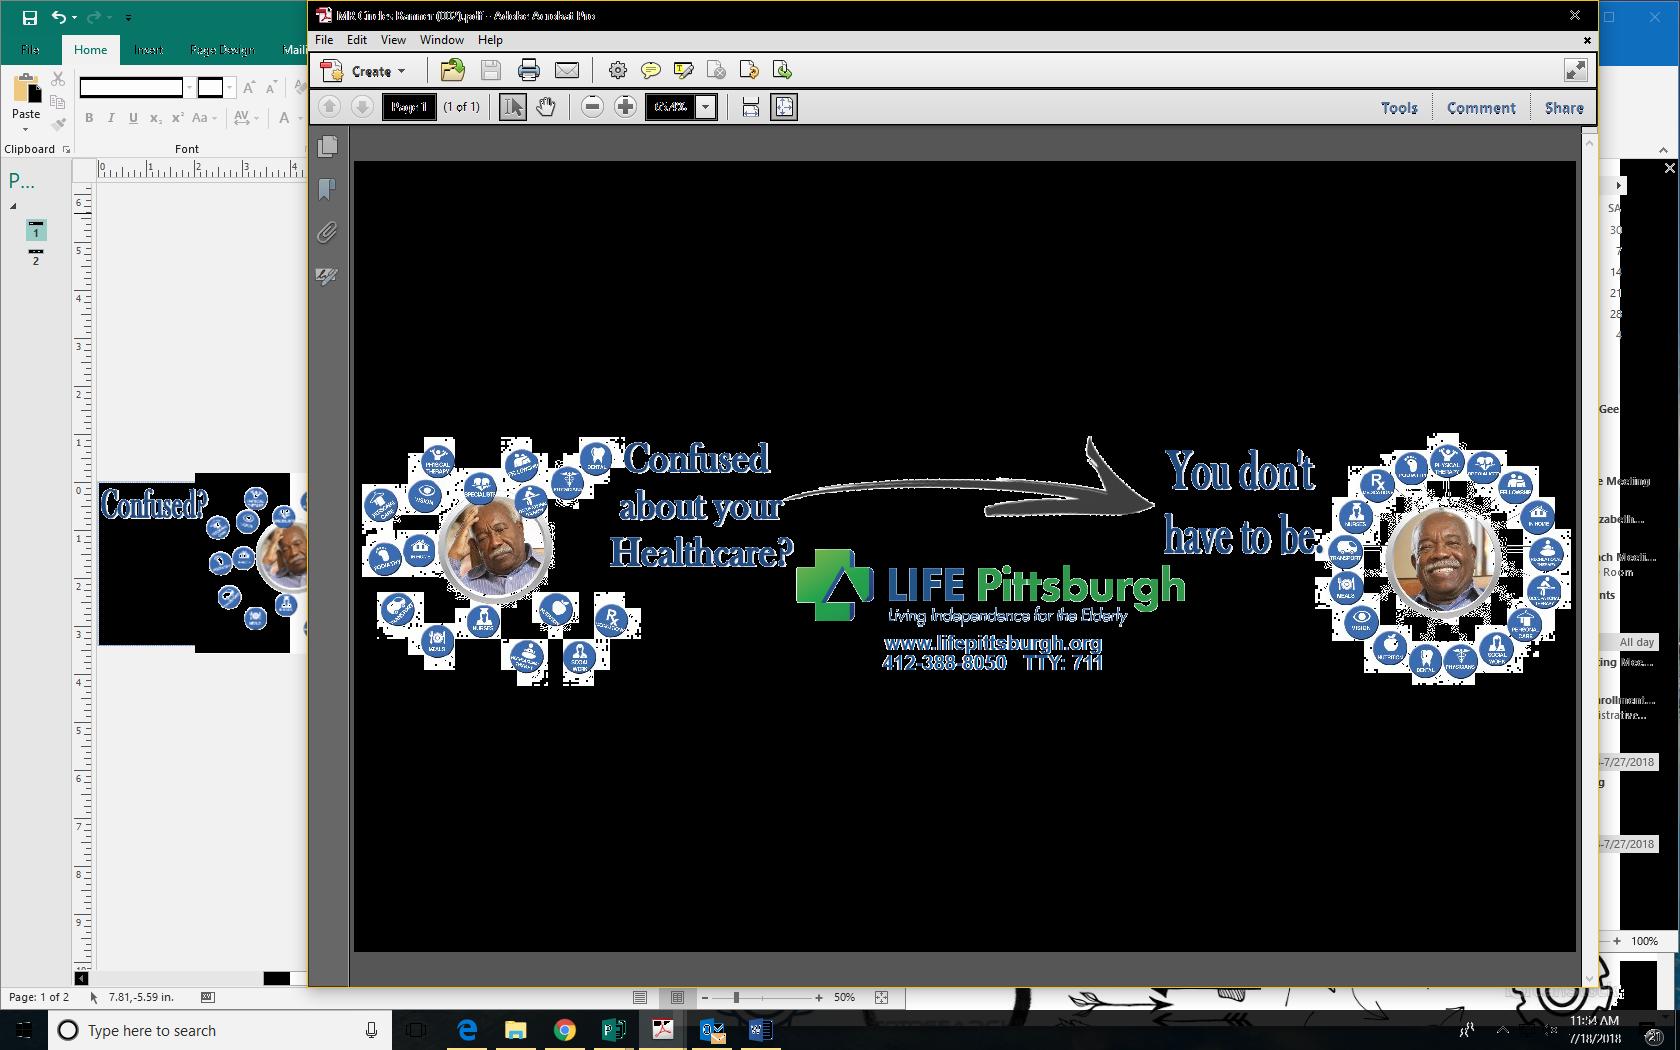Email the PDF using the envelope icon
Image resolution: width=1680 pixels, height=1050 pixels.
click(x=567, y=70)
